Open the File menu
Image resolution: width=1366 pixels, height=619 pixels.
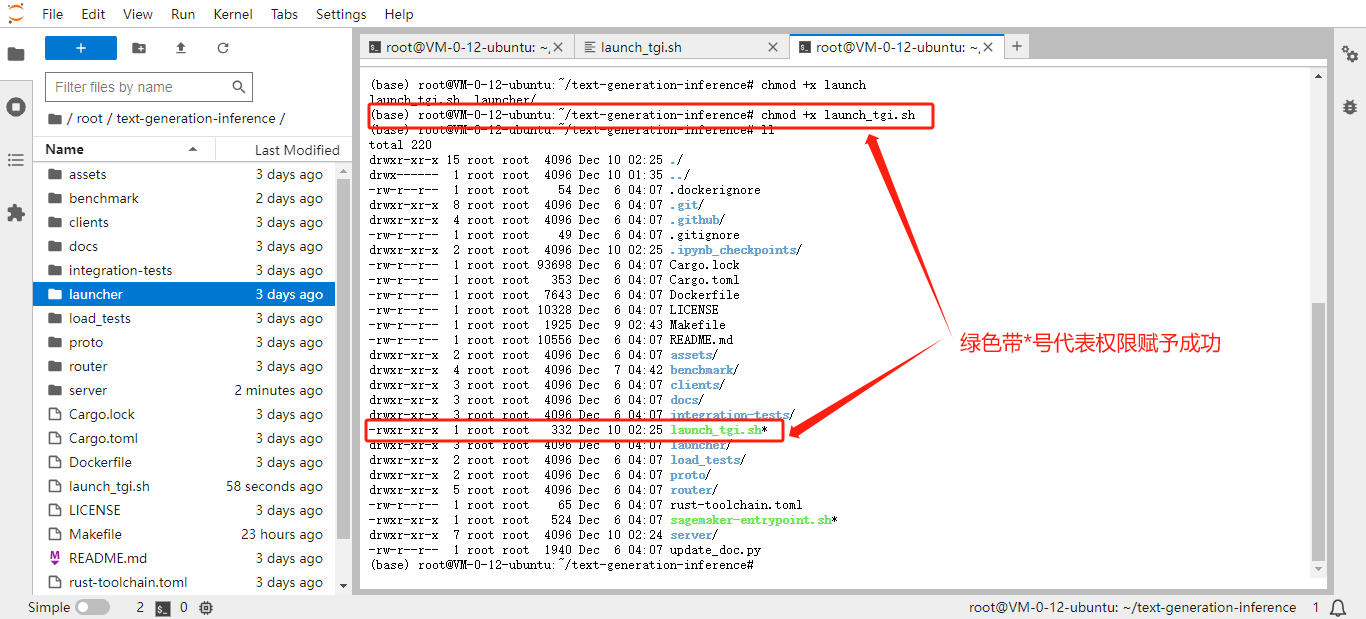(53, 14)
